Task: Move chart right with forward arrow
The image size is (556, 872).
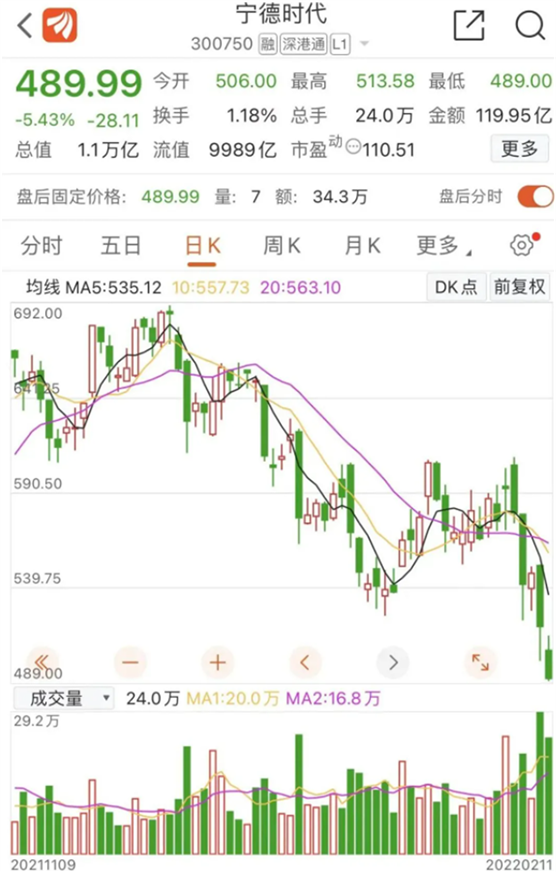Action: [393, 662]
